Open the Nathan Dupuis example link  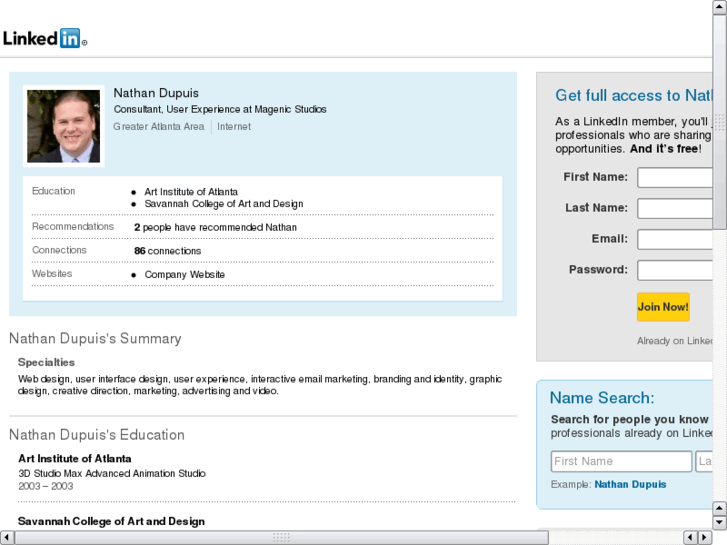[x=630, y=484]
